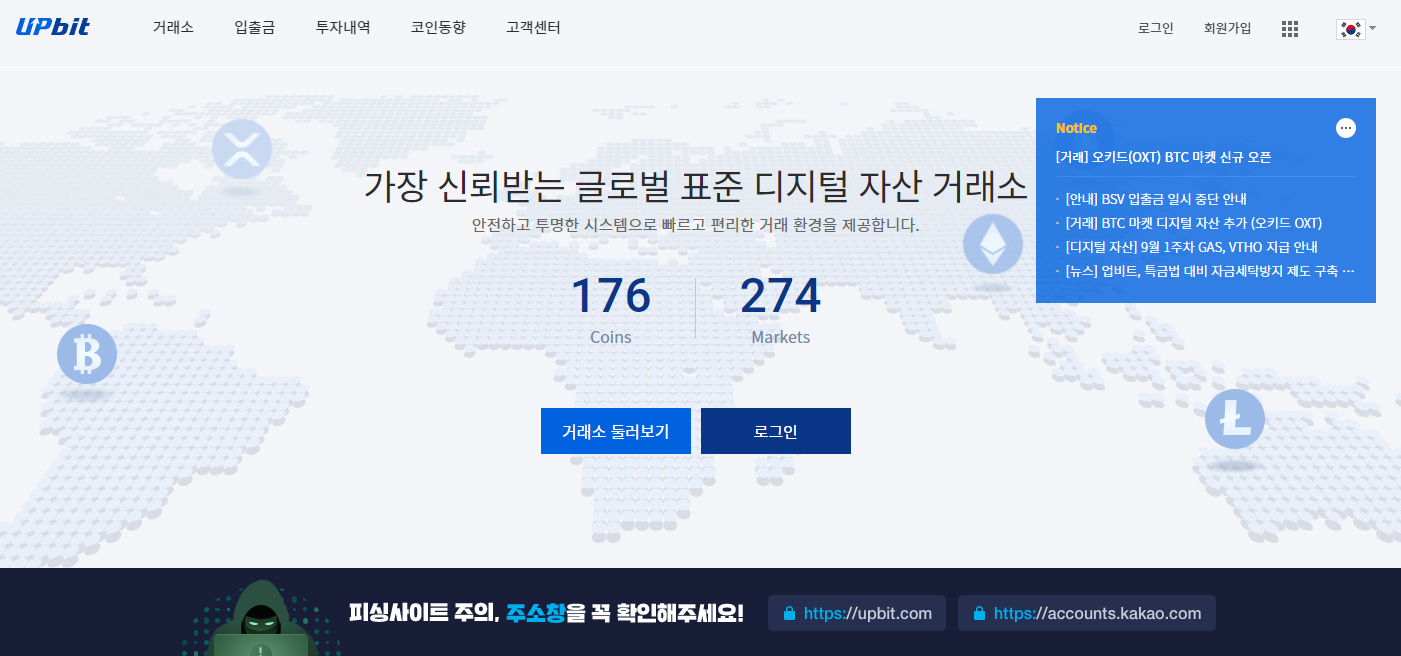Click the 피싱사이트 주의 warning banner text

coord(546,613)
